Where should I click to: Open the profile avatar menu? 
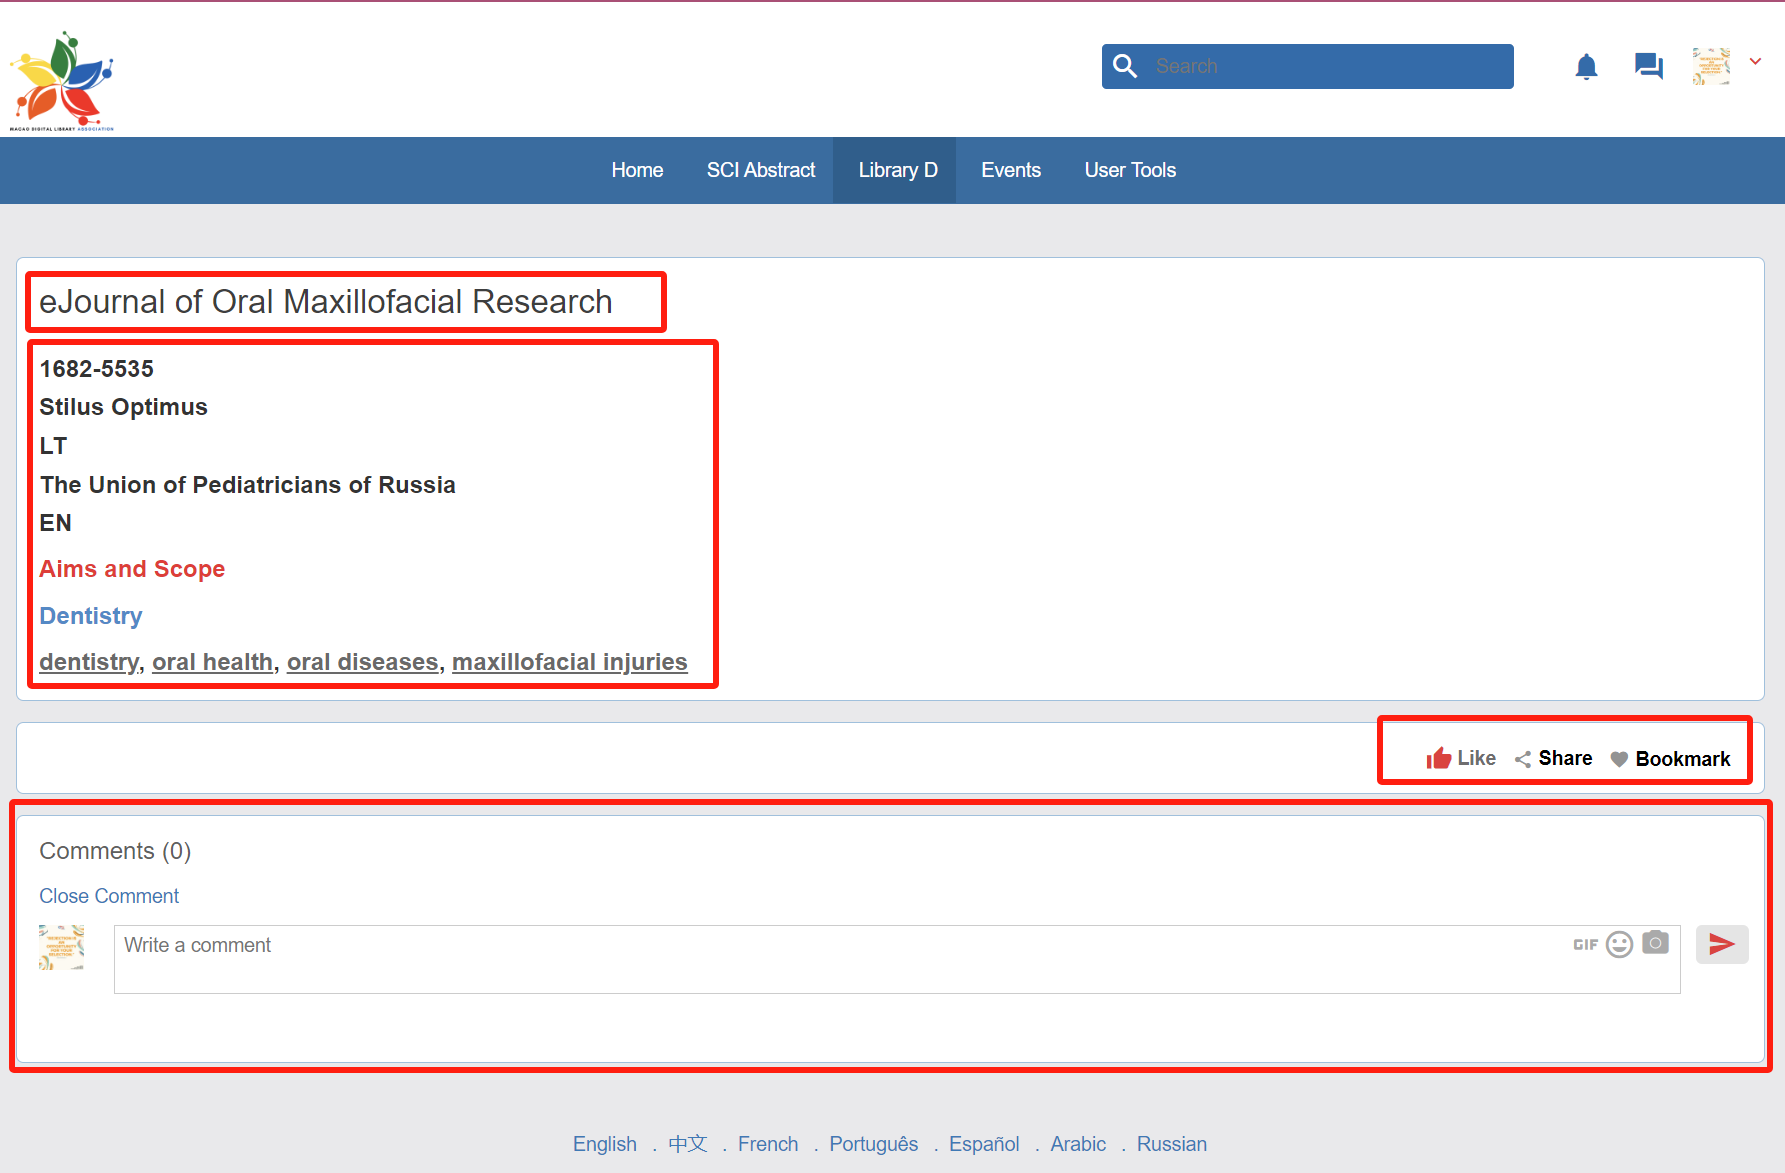point(1711,66)
